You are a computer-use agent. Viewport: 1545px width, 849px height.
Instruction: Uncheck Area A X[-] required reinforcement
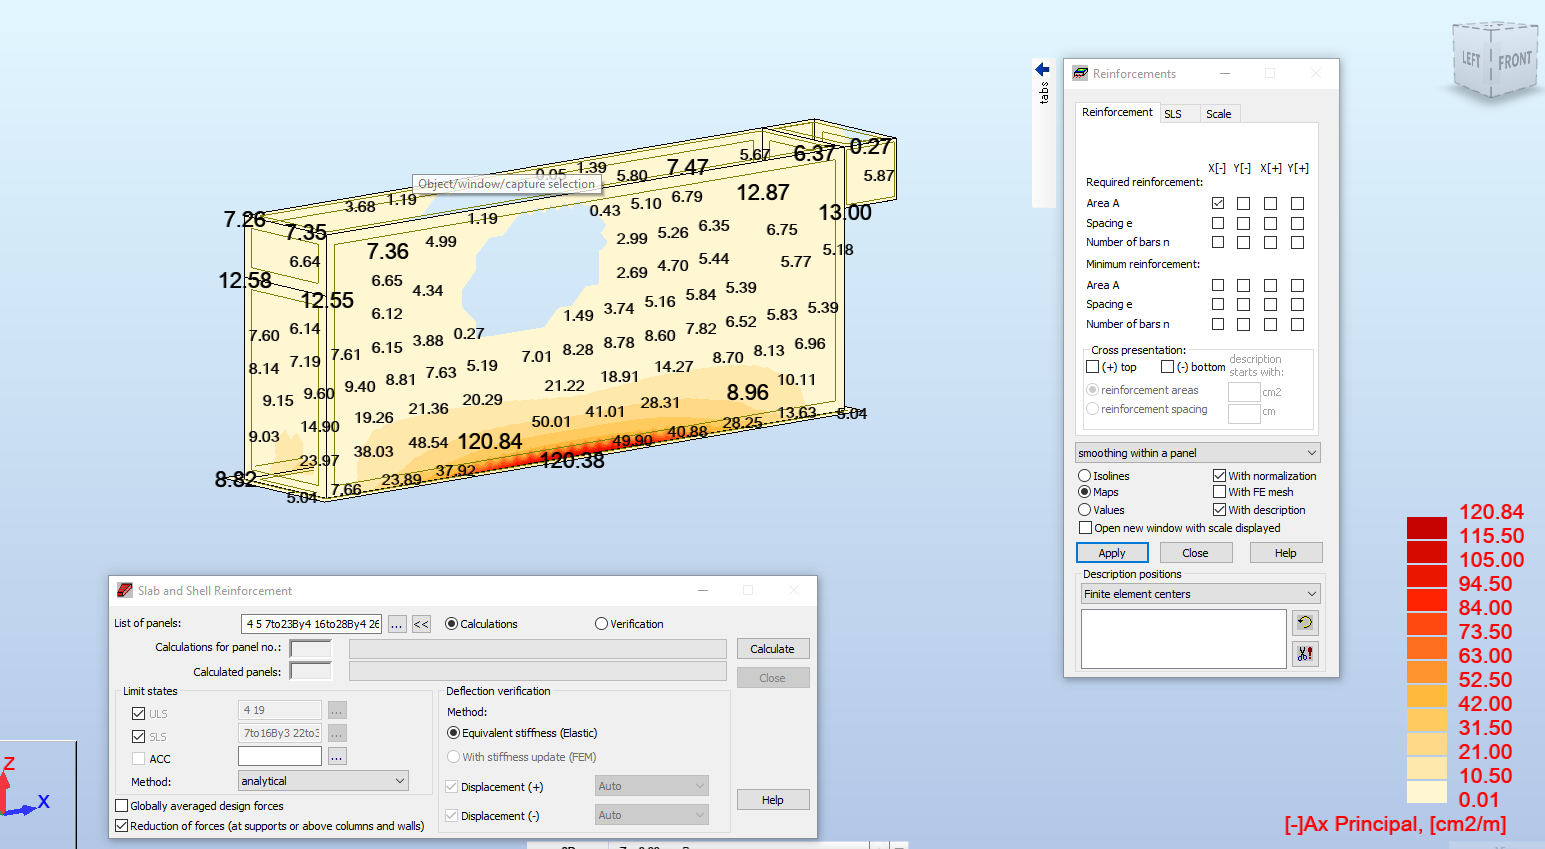pyautogui.click(x=1218, y=203)
